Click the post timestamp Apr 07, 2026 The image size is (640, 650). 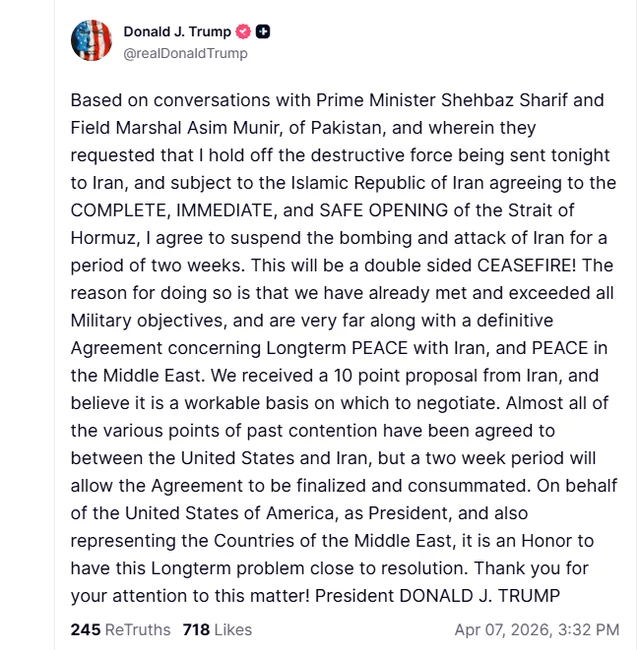536,629
